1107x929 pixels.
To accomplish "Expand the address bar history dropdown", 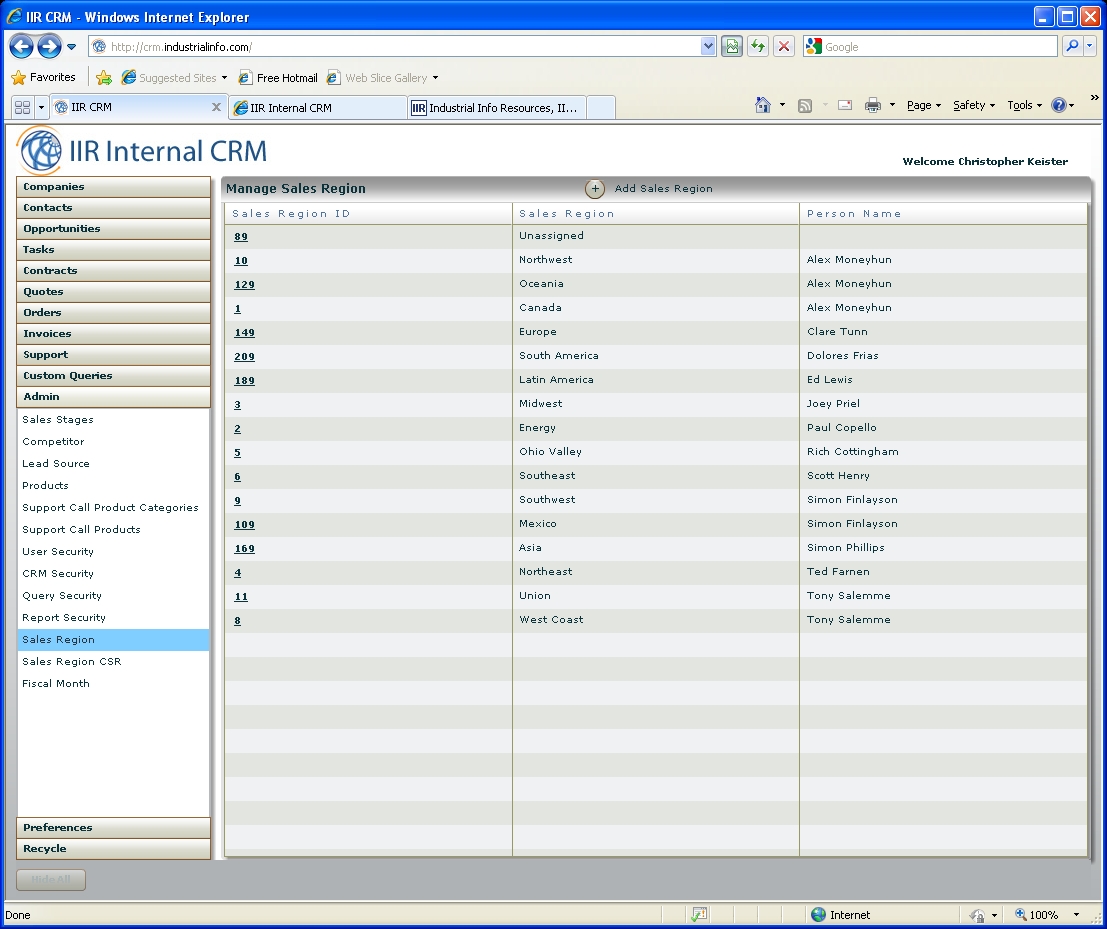I will tap(708, 47).
